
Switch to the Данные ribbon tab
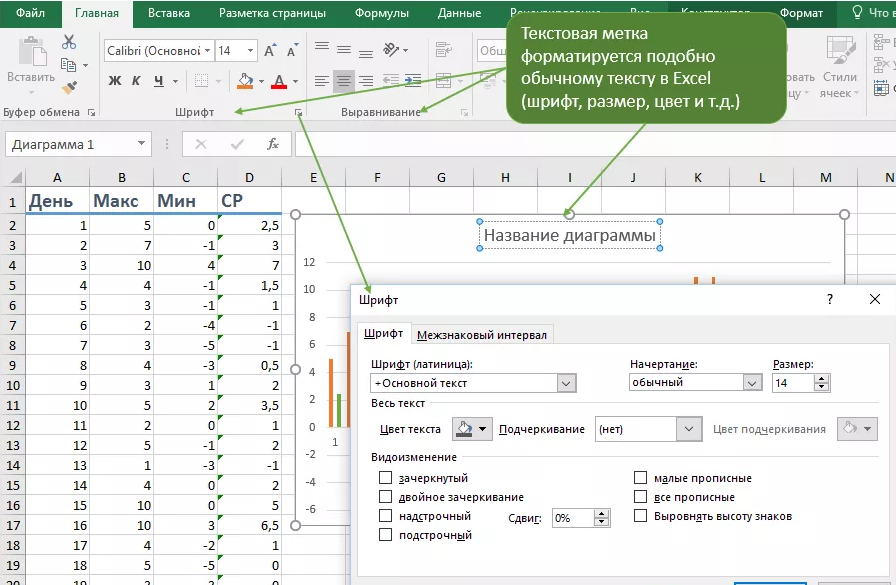(x=459, y=13)
